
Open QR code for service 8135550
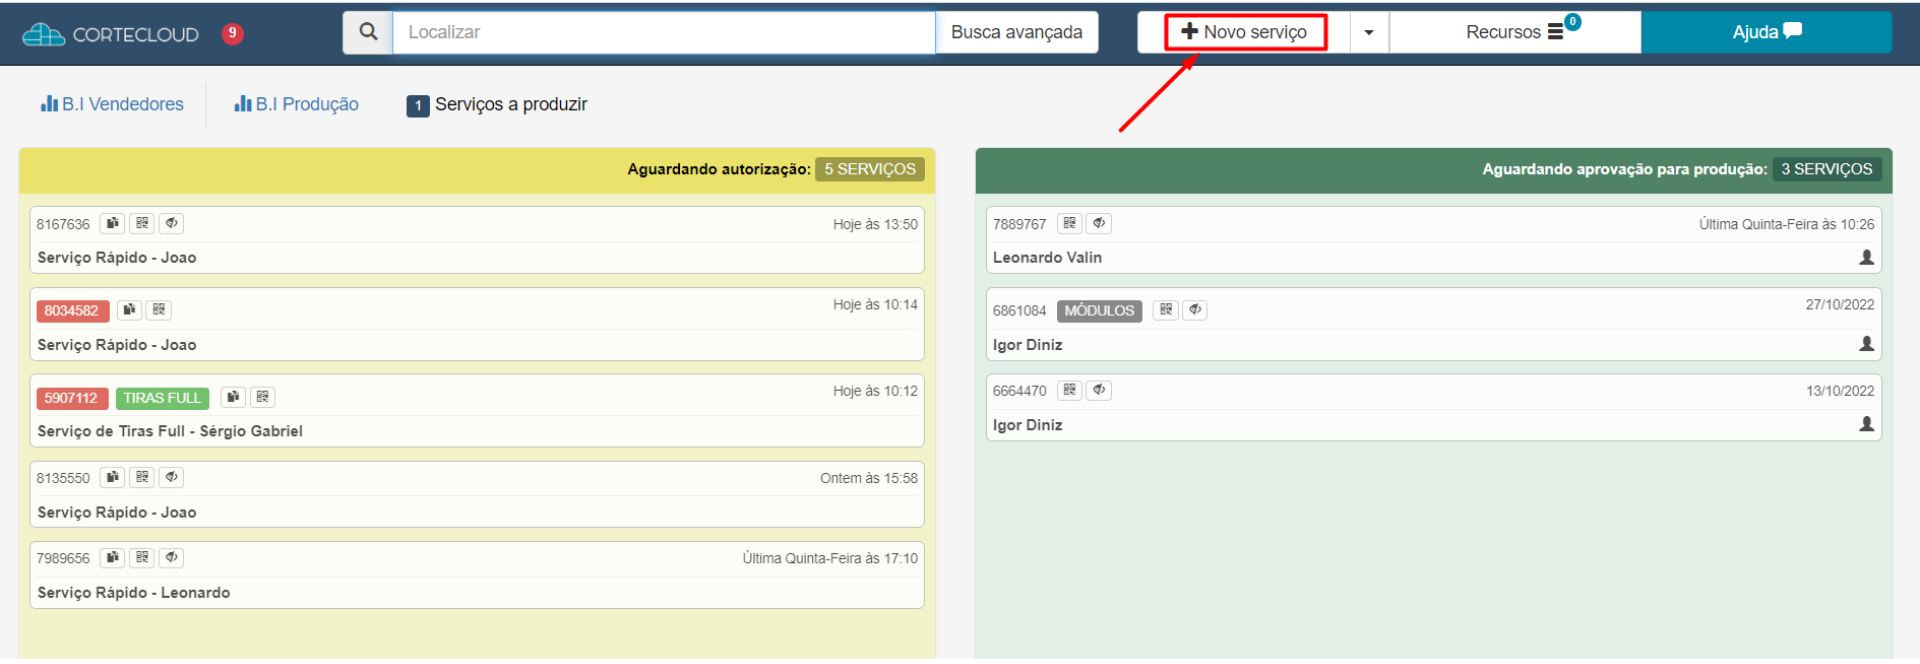(142, 477)
